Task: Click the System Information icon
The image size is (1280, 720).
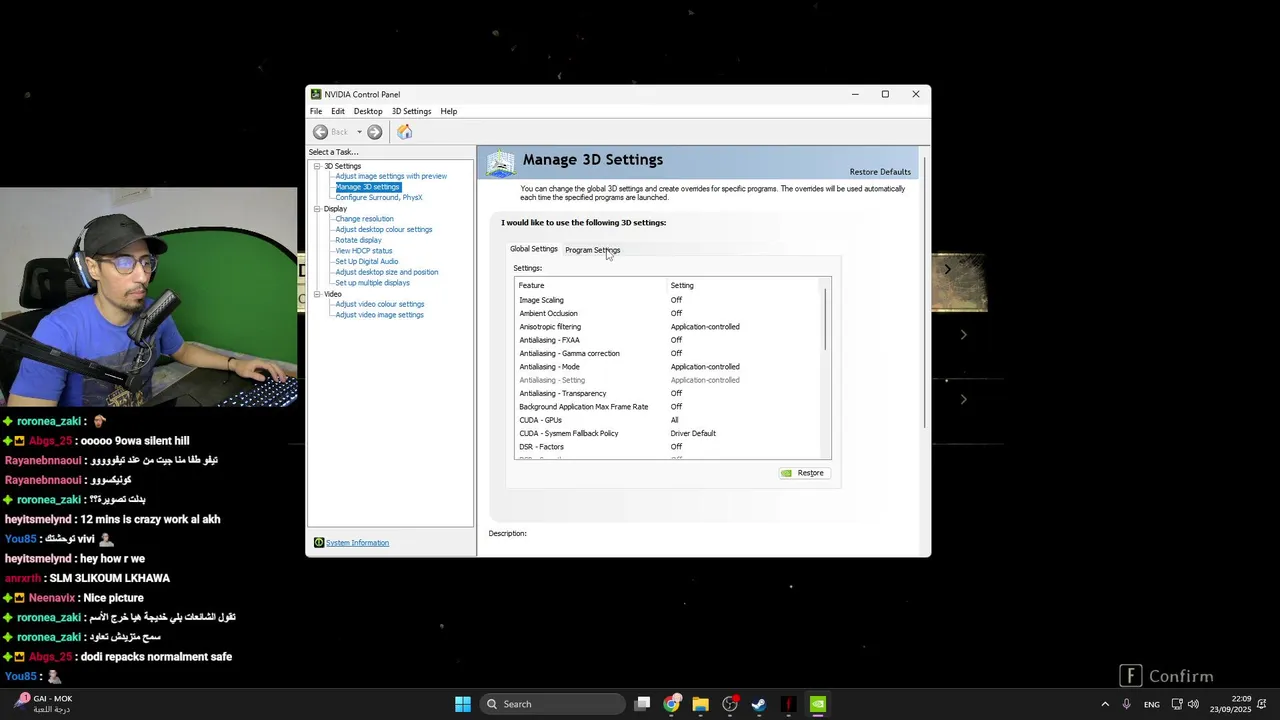Action: [319, 543]
